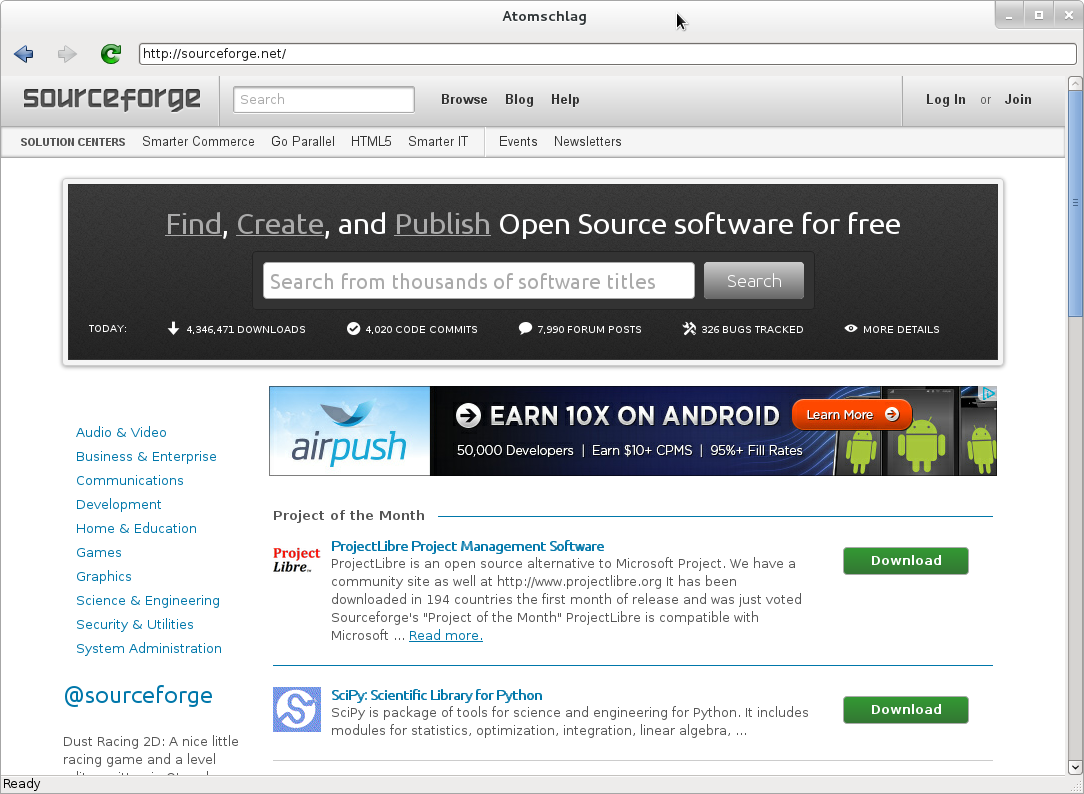Open the Browse menu

463,99
